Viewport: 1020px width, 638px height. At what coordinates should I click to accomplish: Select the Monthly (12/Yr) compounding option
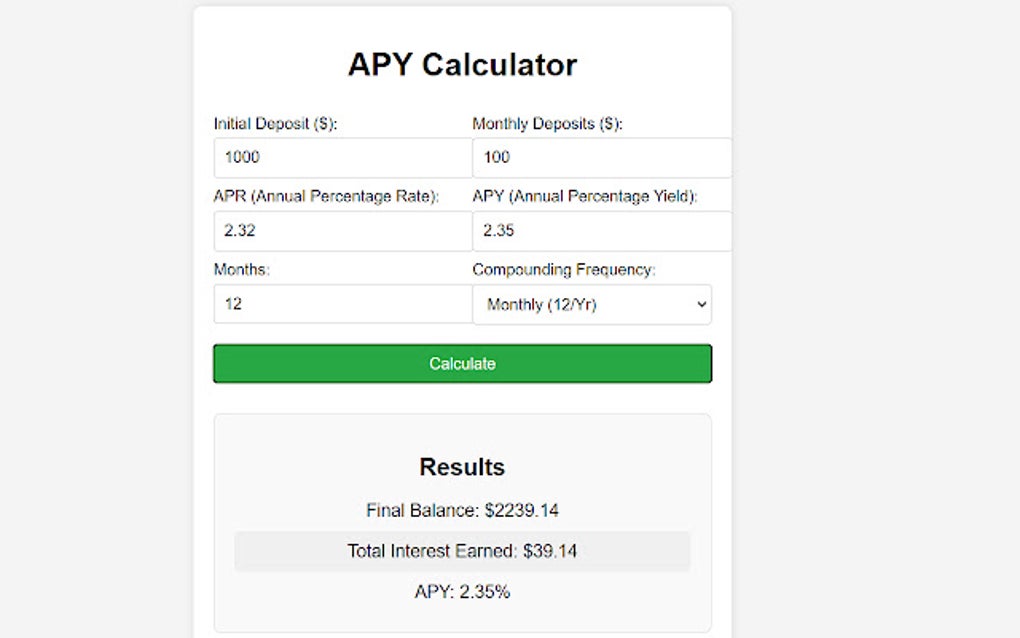tap(592, 304)
